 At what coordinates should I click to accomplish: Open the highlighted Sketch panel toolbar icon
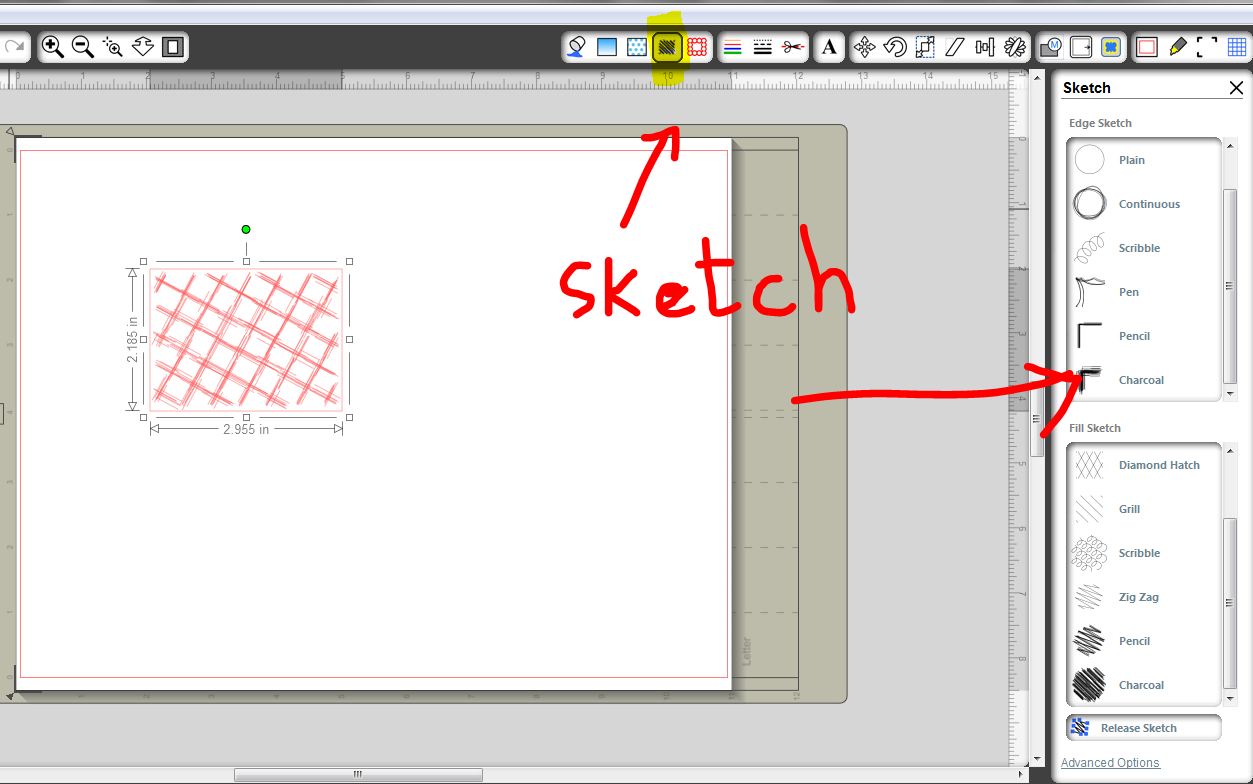(666, 46)
